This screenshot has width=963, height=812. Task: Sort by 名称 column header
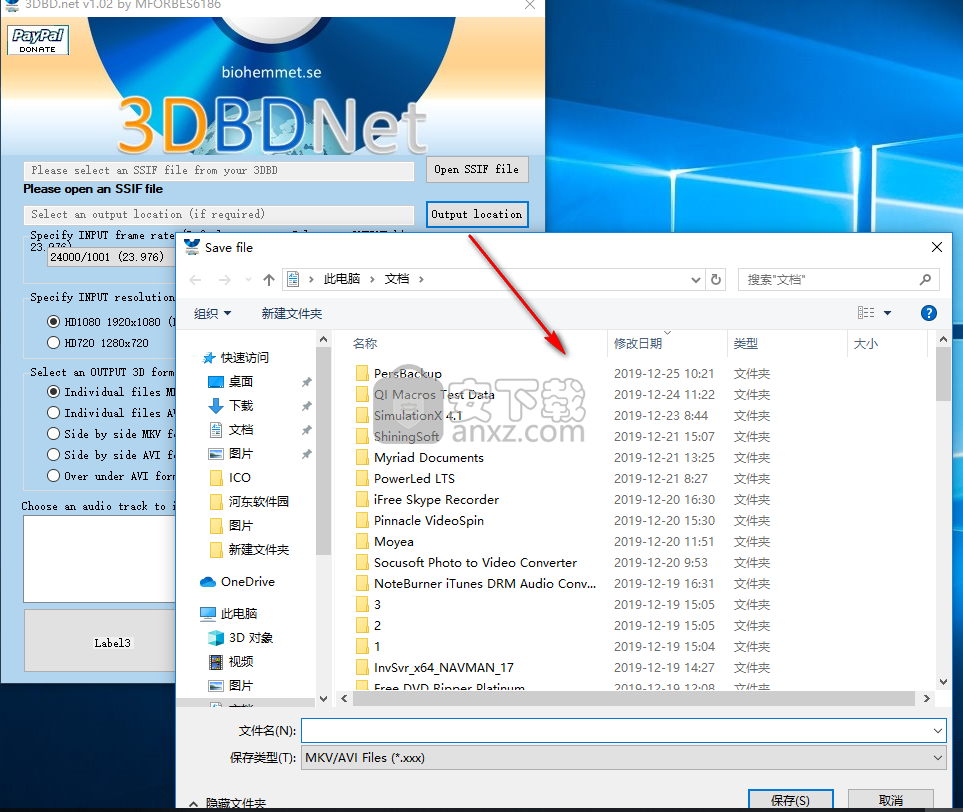(365, 343)
